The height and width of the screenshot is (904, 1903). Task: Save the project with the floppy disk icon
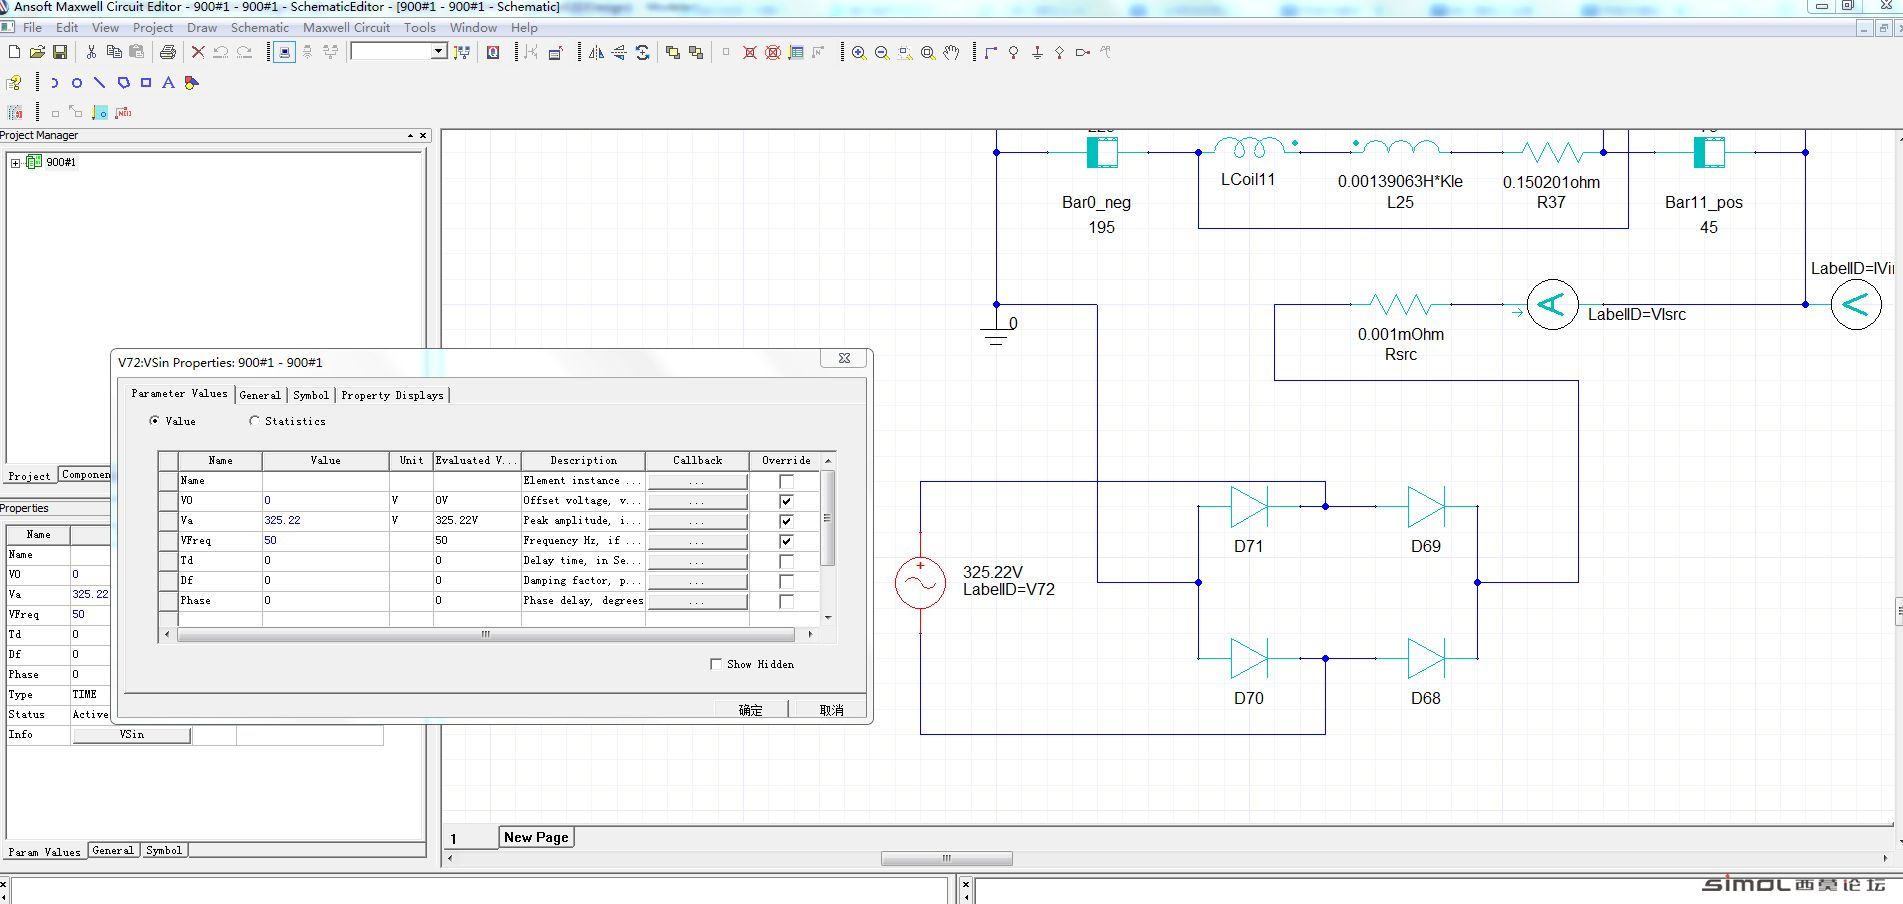(60, 52)
